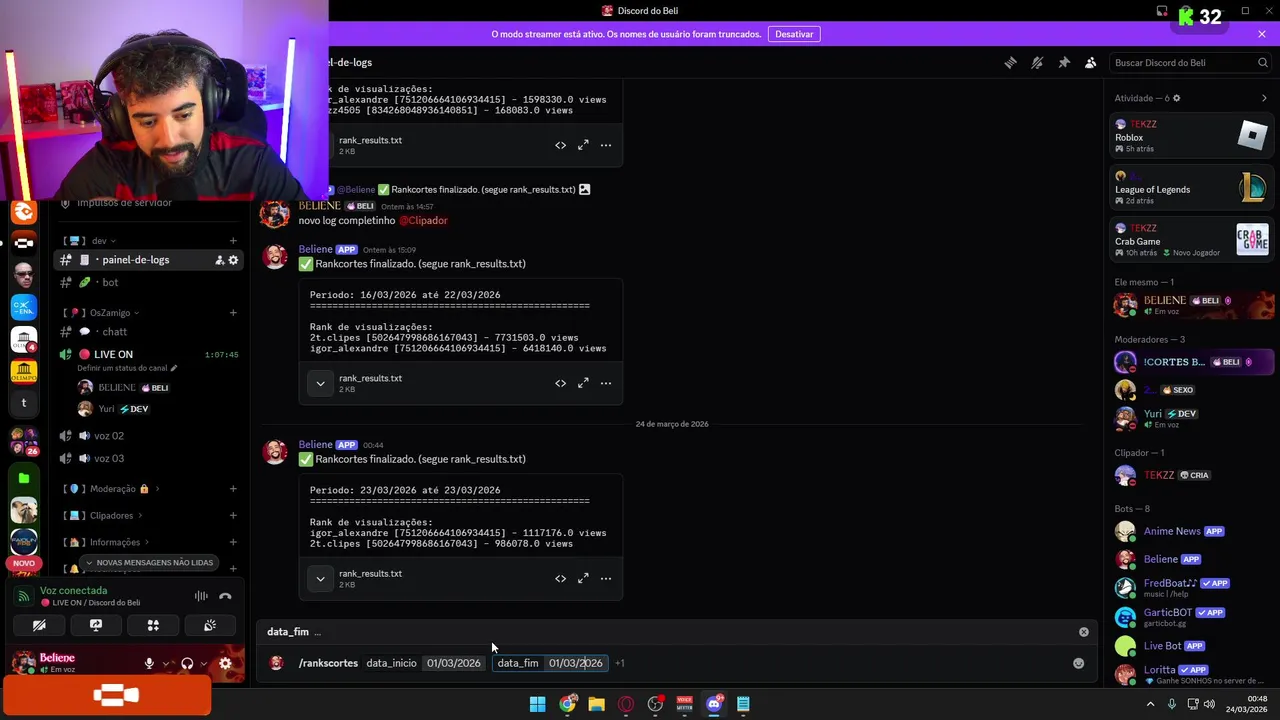Click NOVAS MENSAGENS NÃO LIDAS pill
The image size is (1280, 720).
point(149,563)
